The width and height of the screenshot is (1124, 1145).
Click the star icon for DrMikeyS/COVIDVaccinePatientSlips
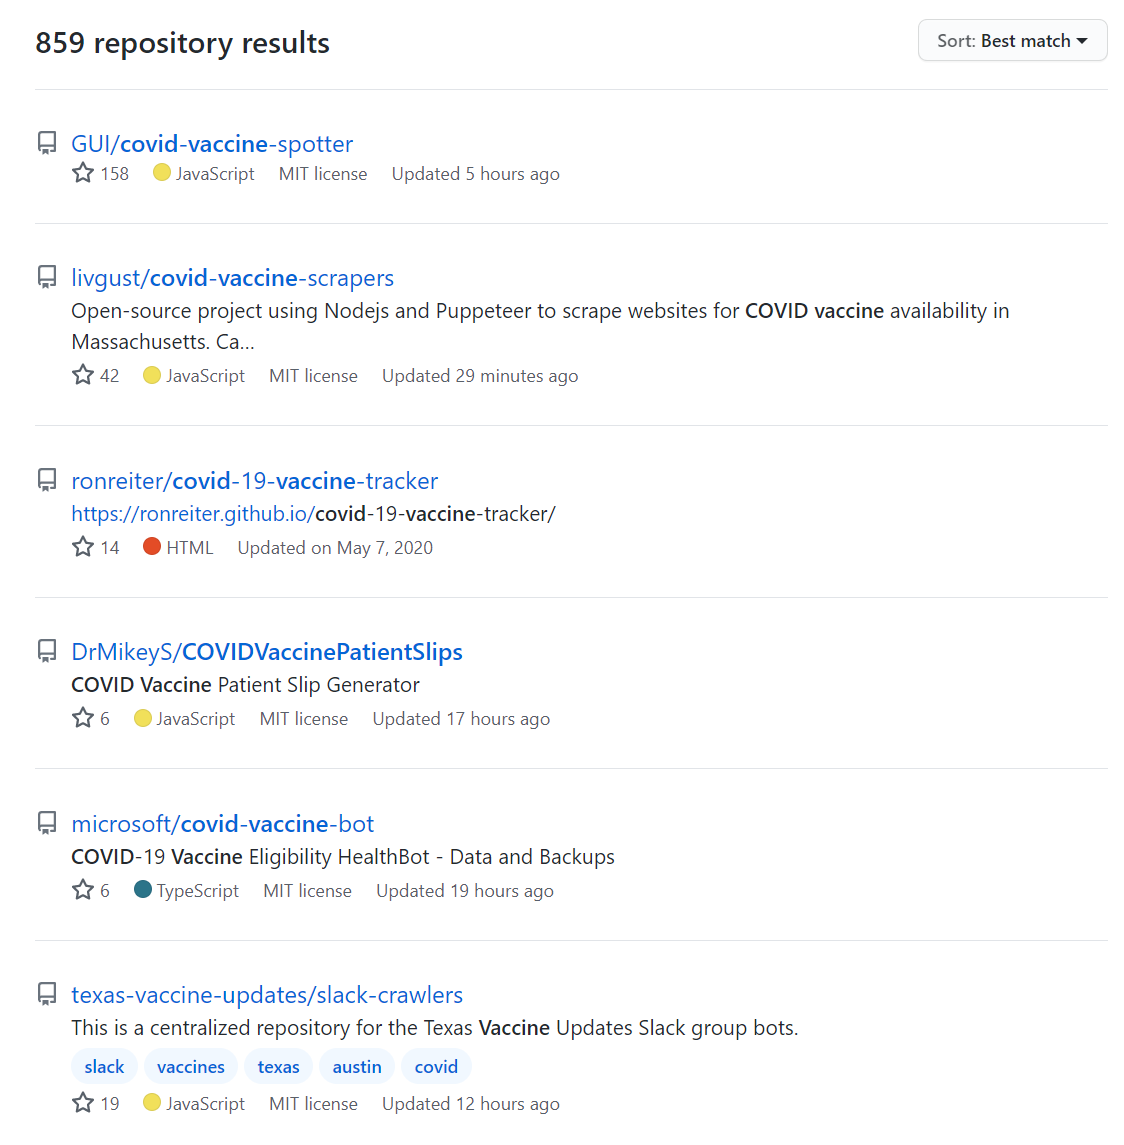83,718
